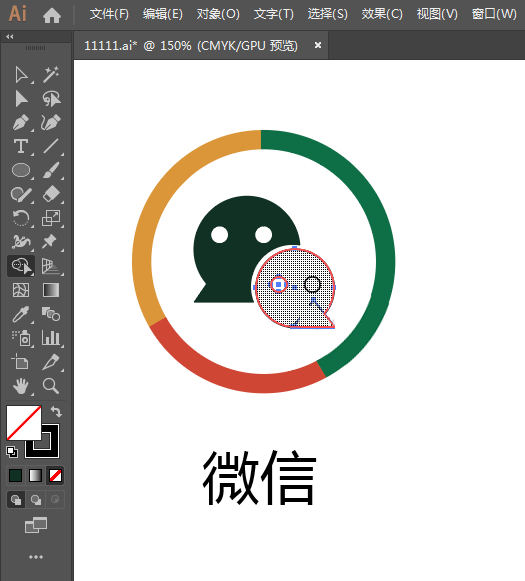This screenshot has height=581, width=525.
Task: Collapse the toolbar with double arrows
Action: click(10, 36)
